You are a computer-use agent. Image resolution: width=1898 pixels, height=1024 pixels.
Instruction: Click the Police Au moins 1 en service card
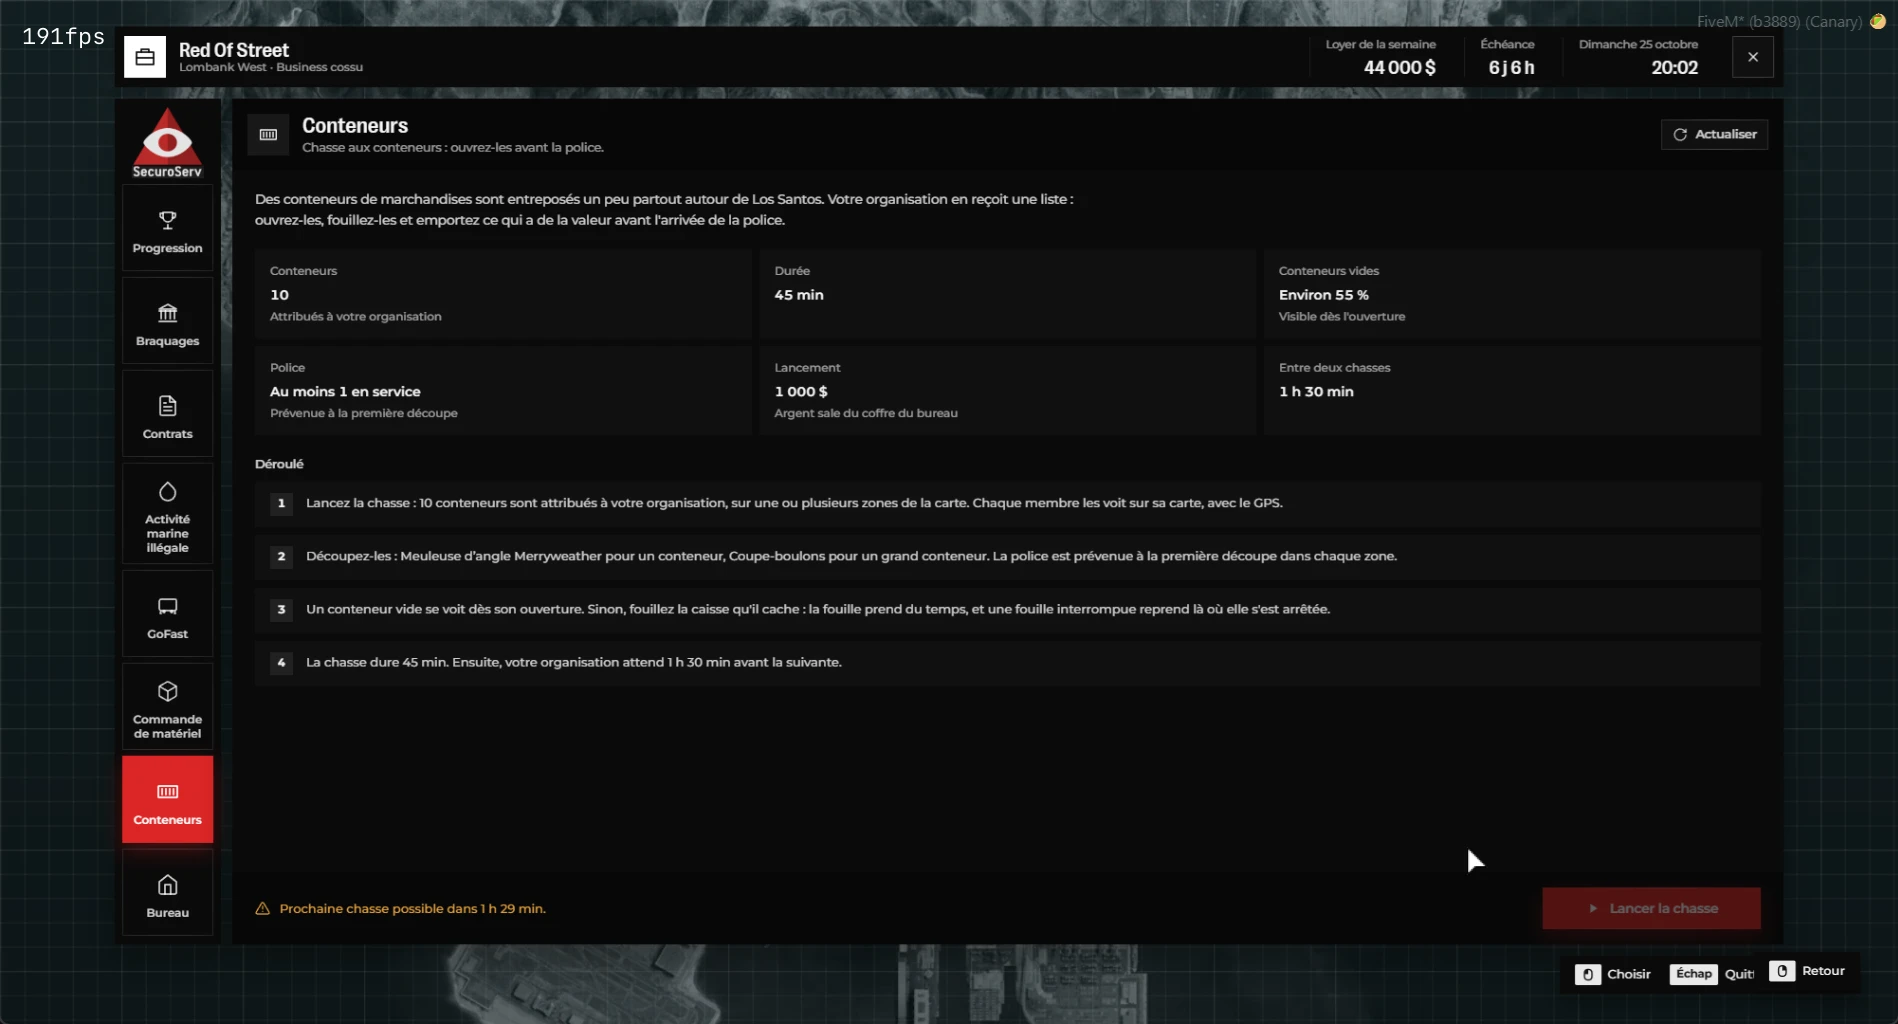pyautogui.click(x=503, y=390)
